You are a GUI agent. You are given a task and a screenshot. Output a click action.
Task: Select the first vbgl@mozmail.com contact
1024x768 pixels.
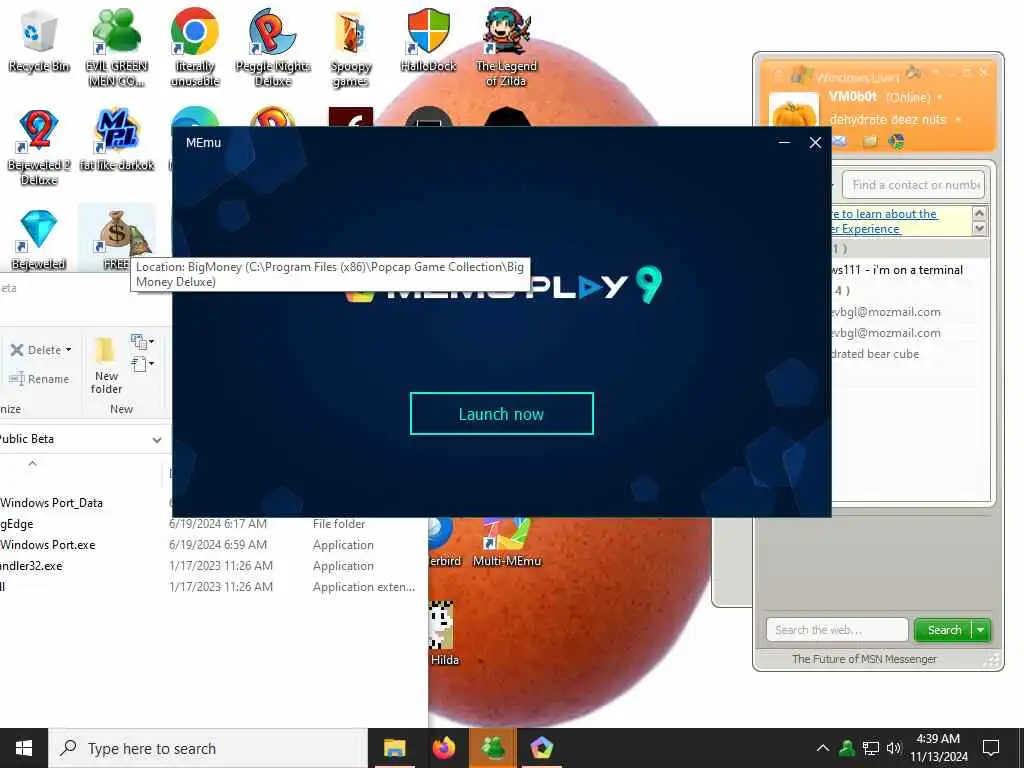887,312
